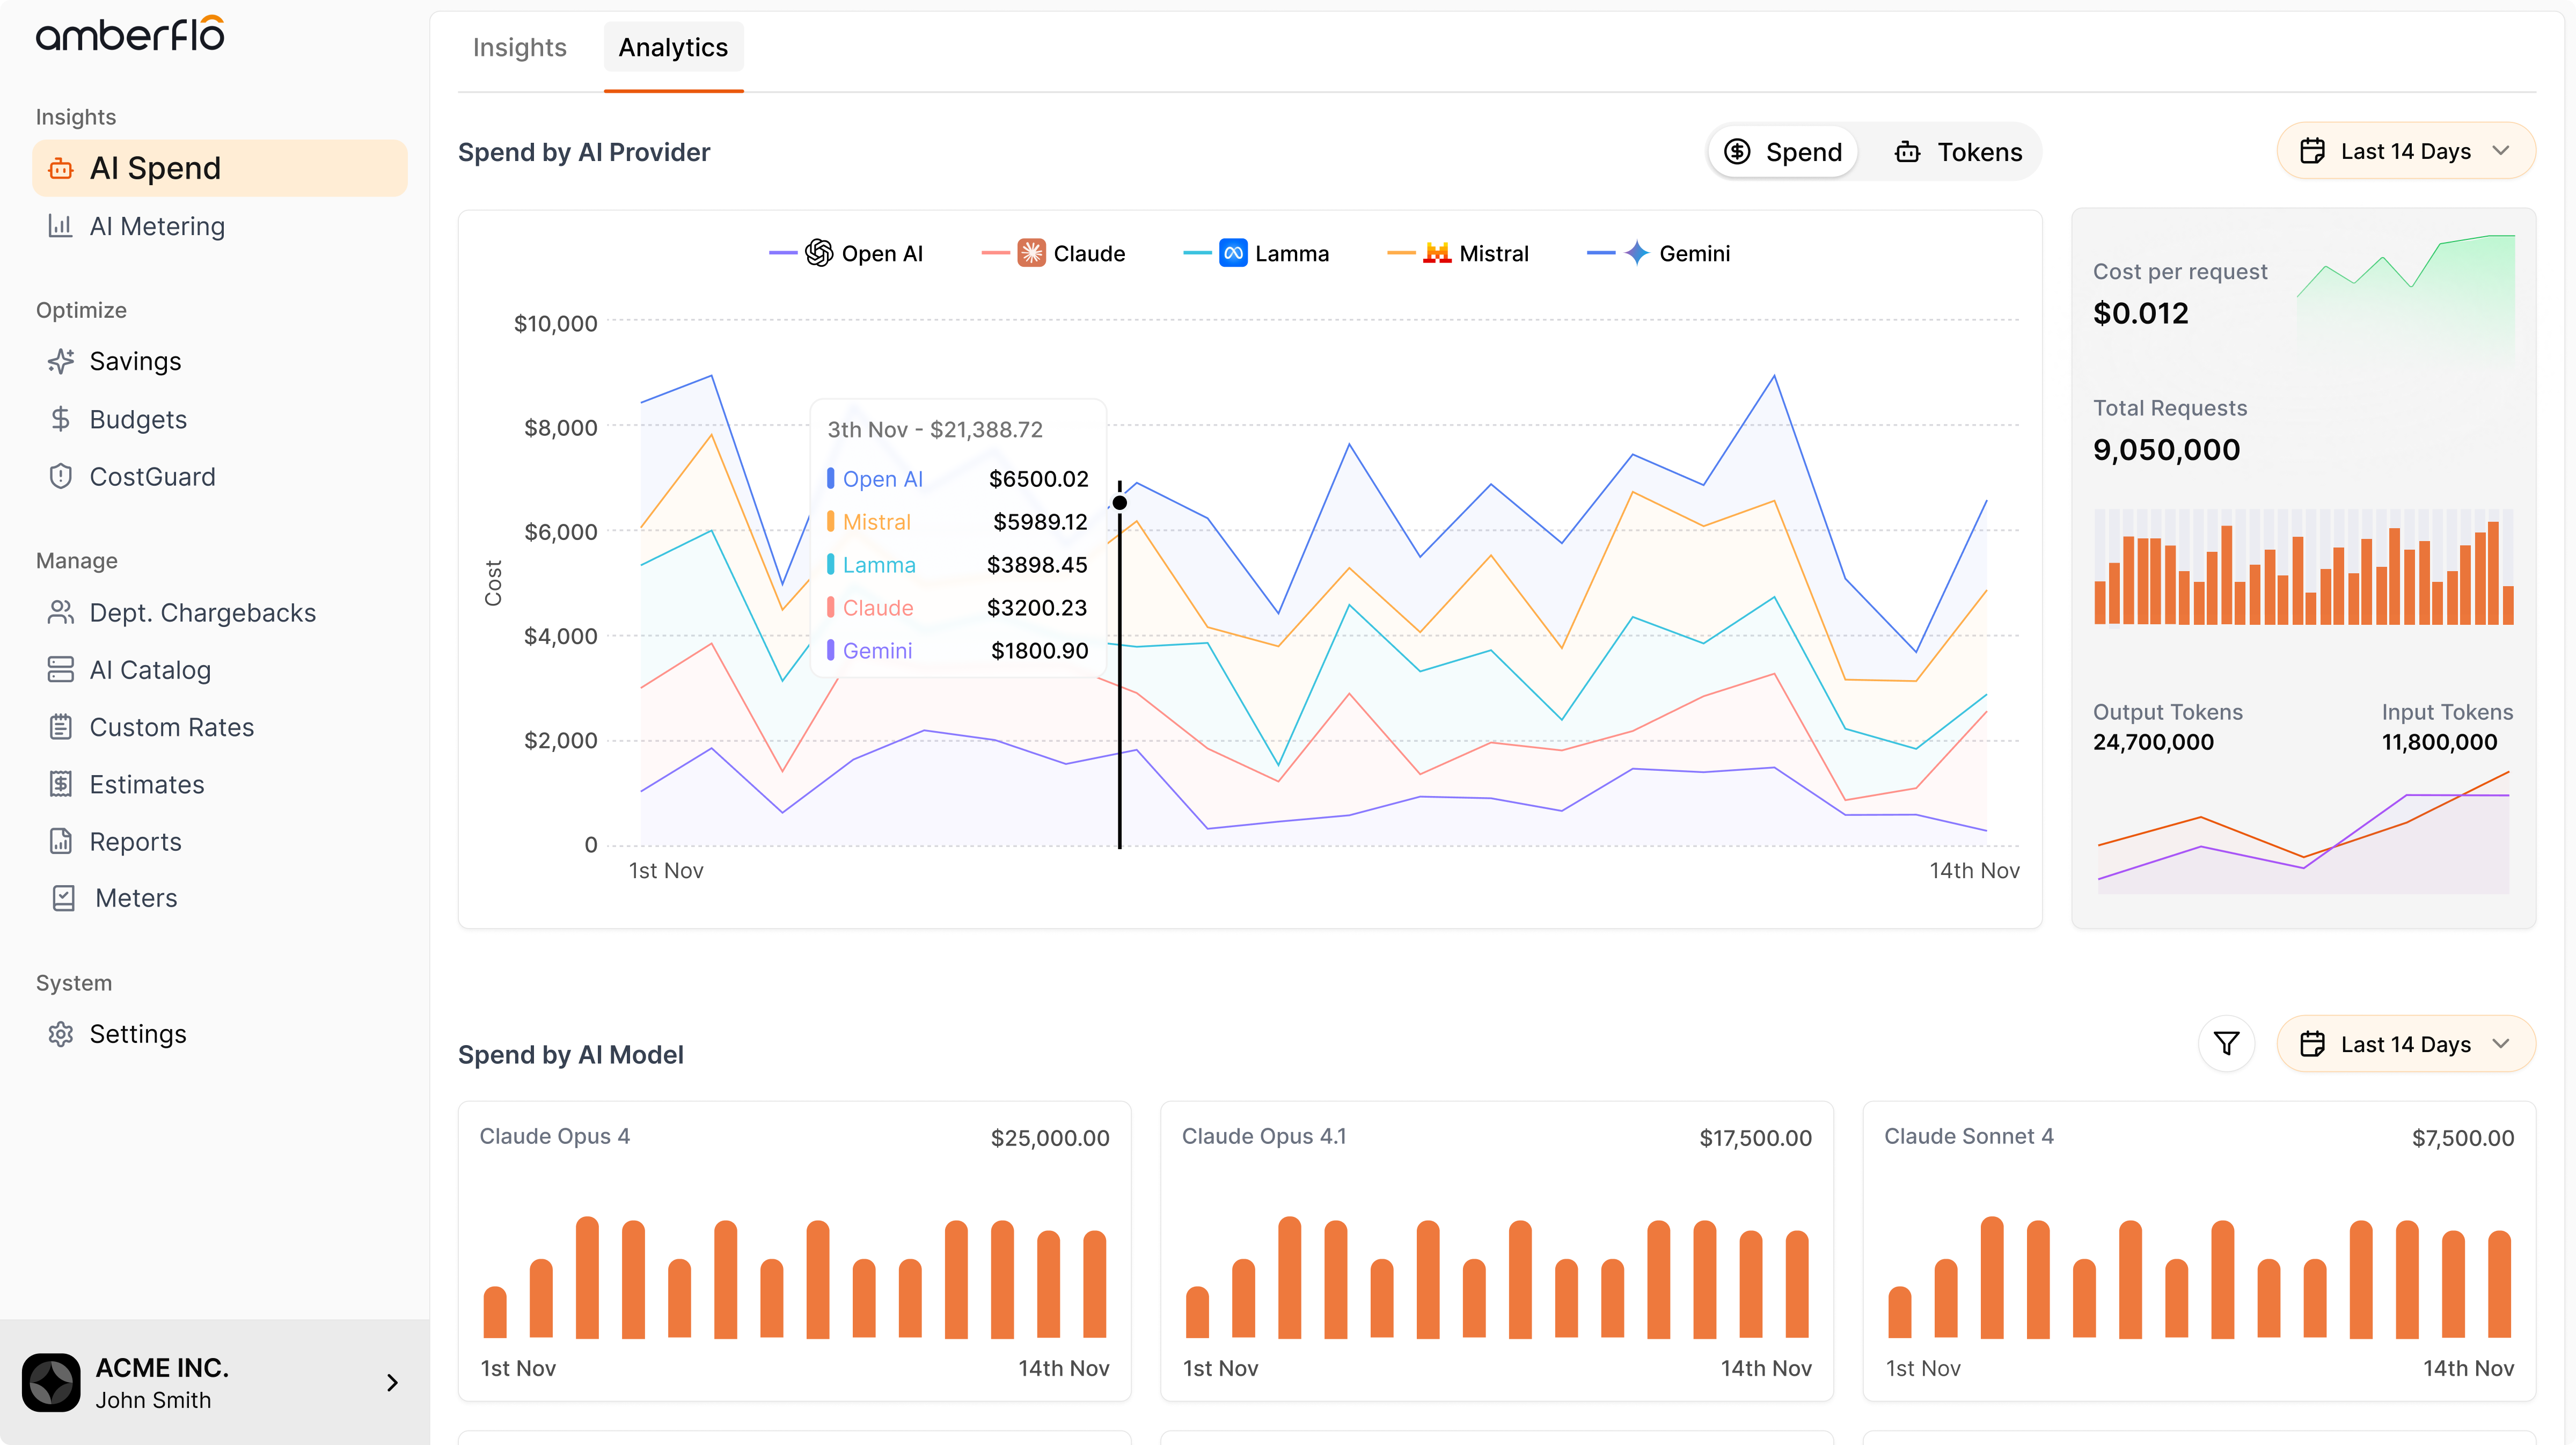Open the Custom Rates icon
Image resolution: width=2576 pixels, height=1445 pixels.
click(61, 727)
